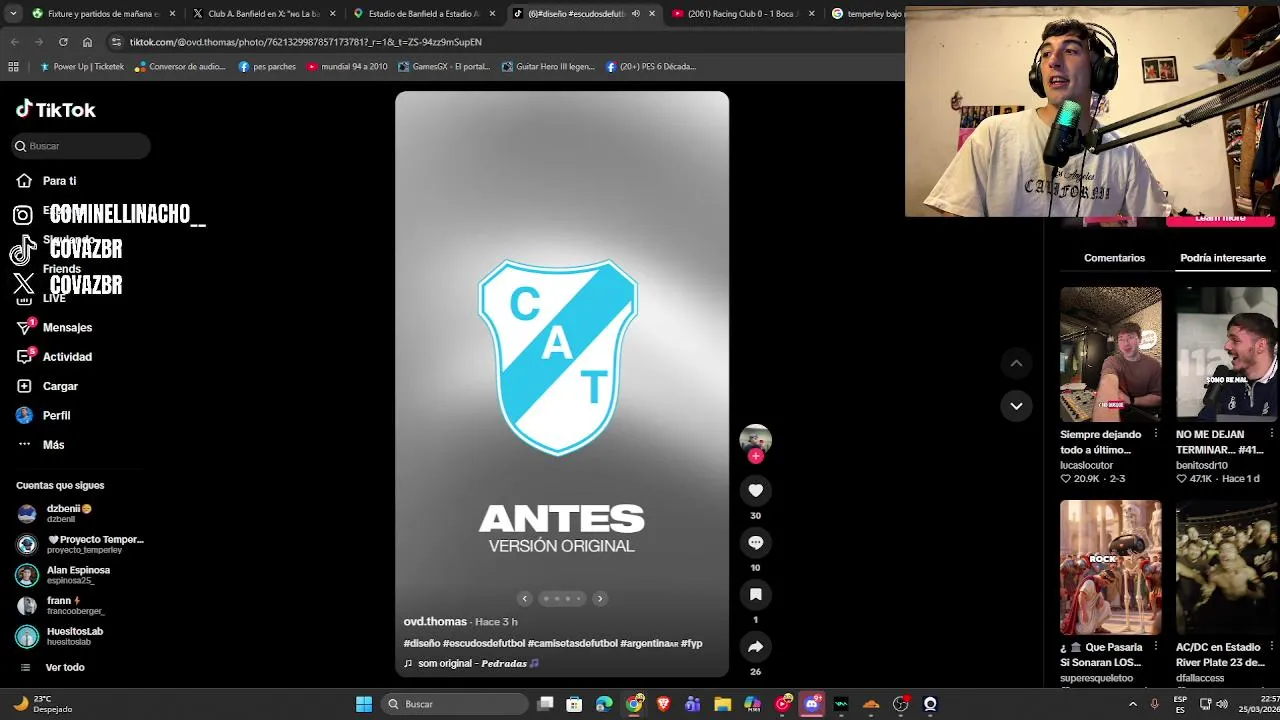Click lucaslocutor author name
The image size is (1280, 720).
[x=1086, y=465]
